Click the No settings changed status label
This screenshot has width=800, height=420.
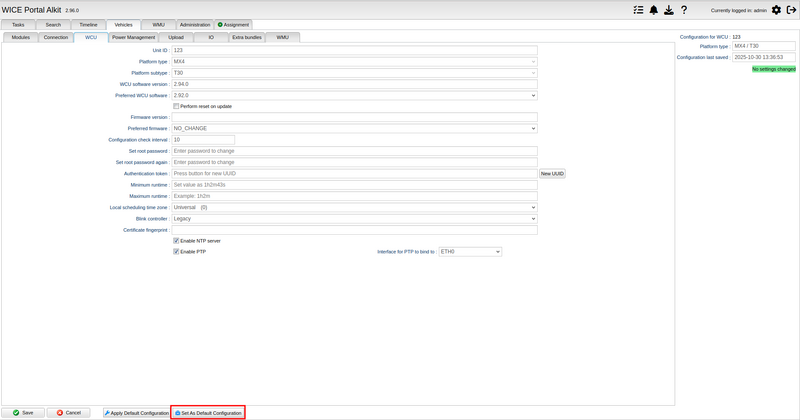point(773,69)
